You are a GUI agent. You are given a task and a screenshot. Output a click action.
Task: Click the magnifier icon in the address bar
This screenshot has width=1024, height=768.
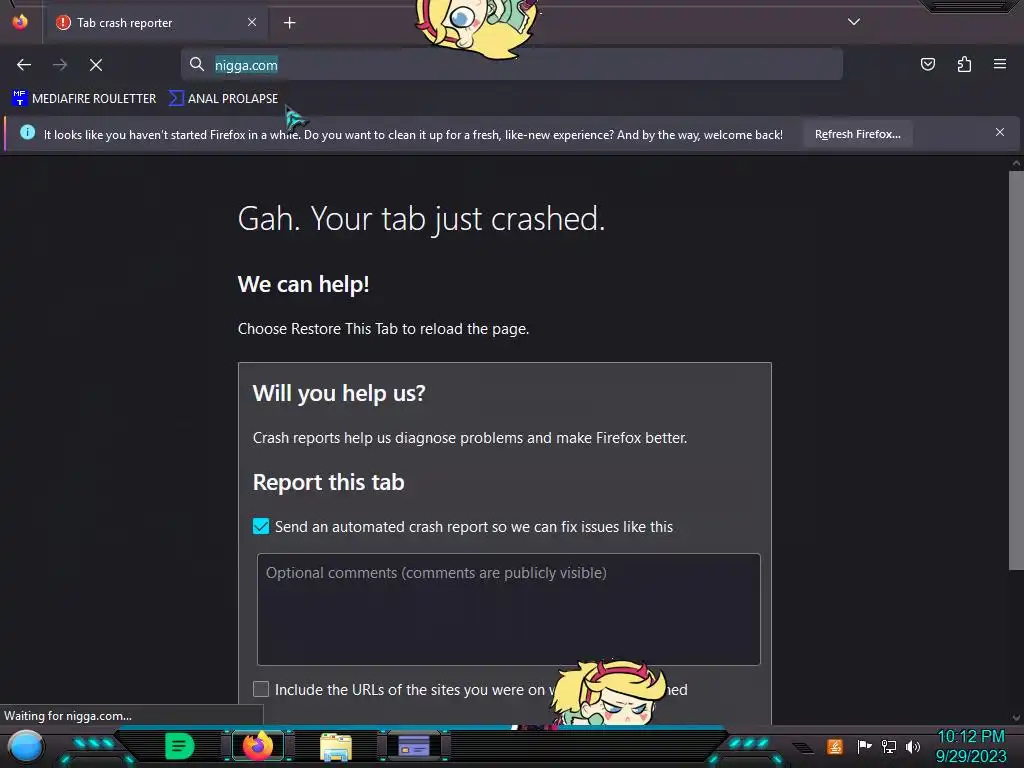click(197, 64)
